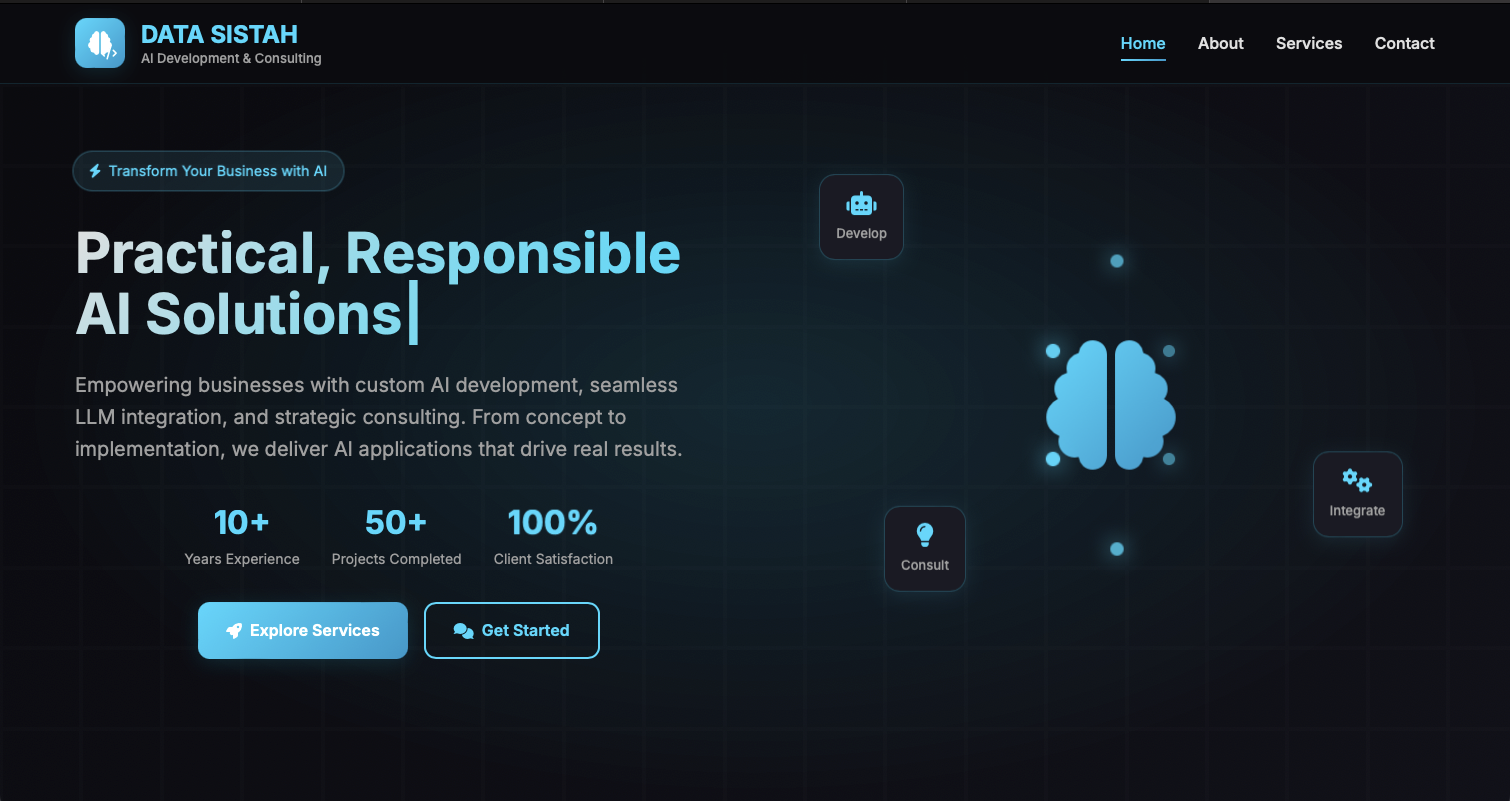Click the Practical, Responsible AI Solutions headline
The width and height of the screenshot is (1510, 801).
pyautogui.click(x=378, y=283)
